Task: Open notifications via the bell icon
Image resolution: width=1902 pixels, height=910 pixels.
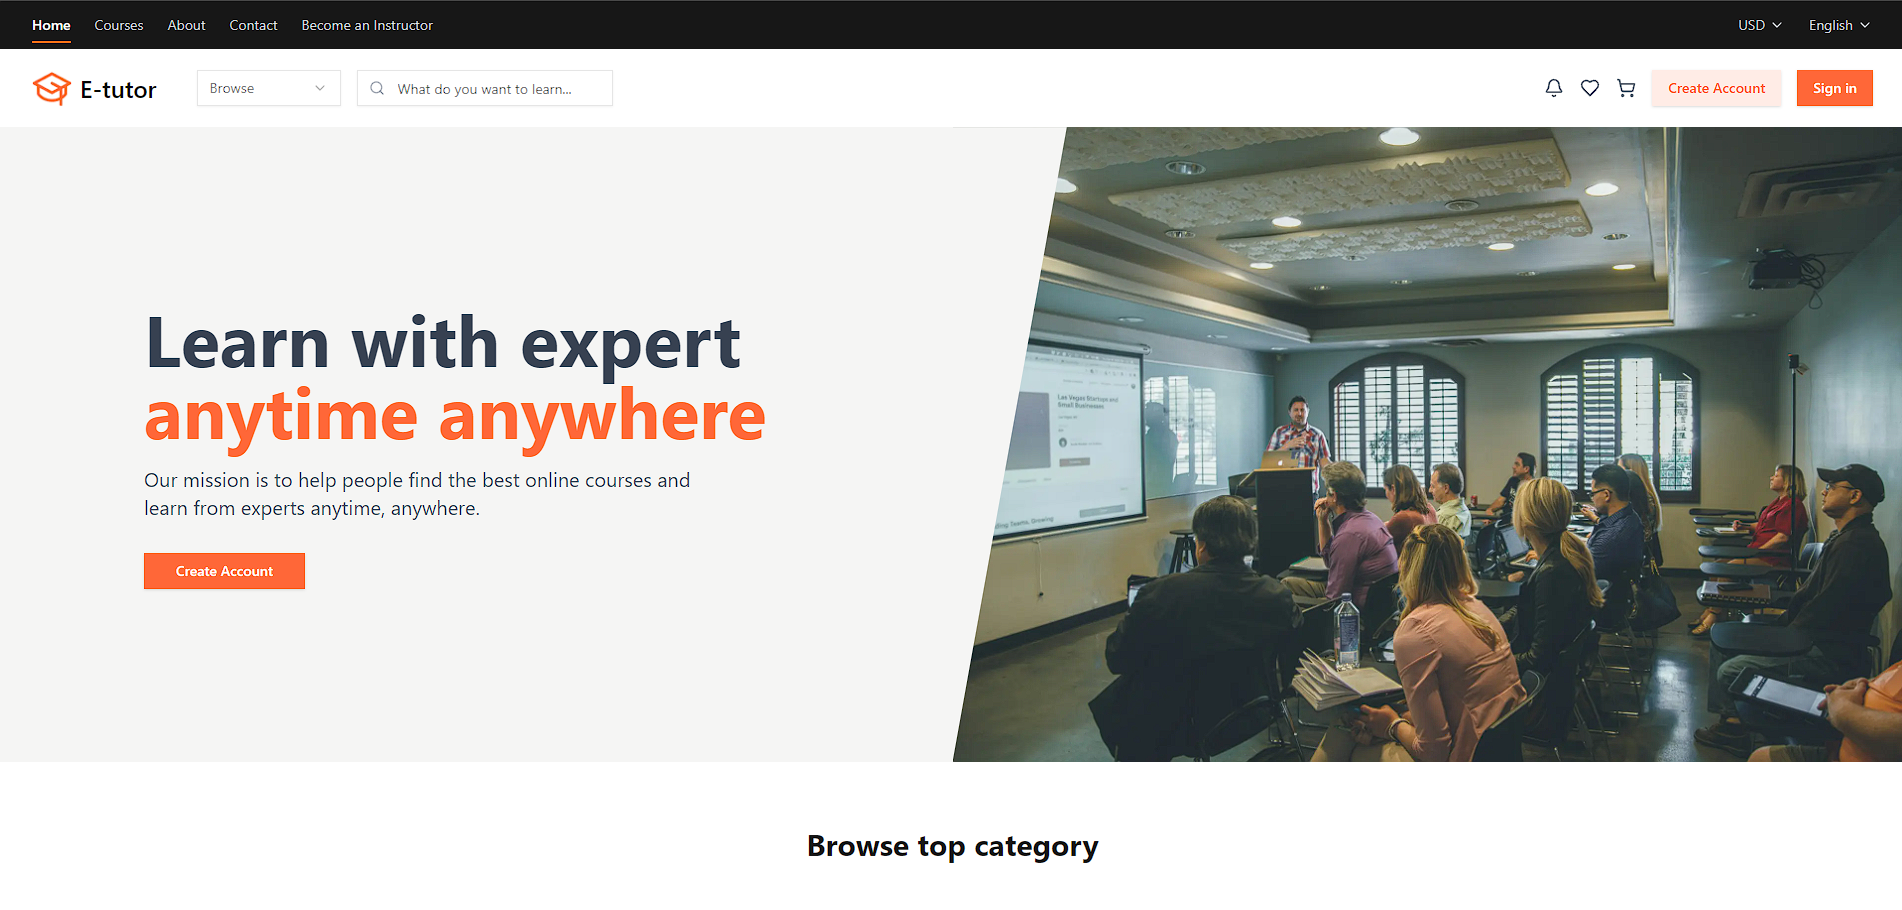Action: tap(1553, 89)
